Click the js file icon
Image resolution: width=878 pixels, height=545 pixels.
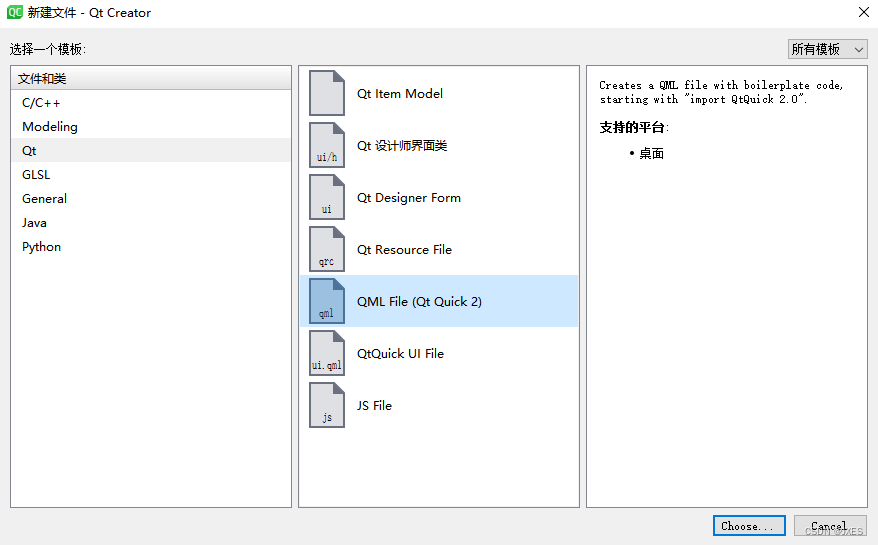[327, 406]
